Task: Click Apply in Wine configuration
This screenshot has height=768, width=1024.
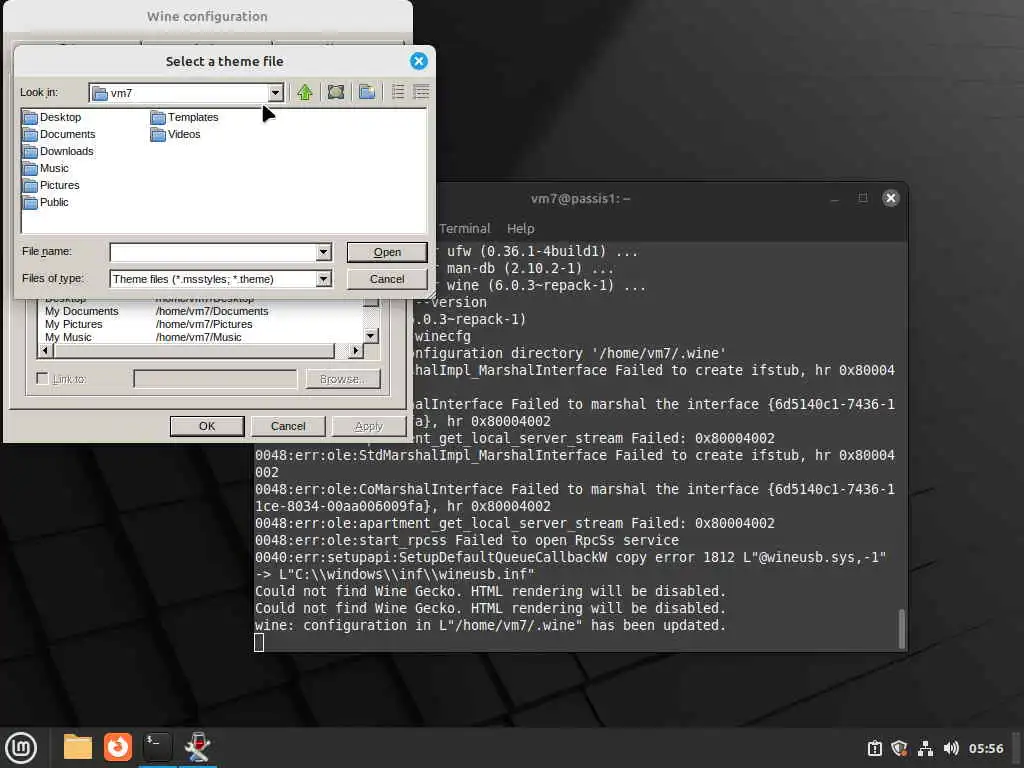Action: pos(368,426)
